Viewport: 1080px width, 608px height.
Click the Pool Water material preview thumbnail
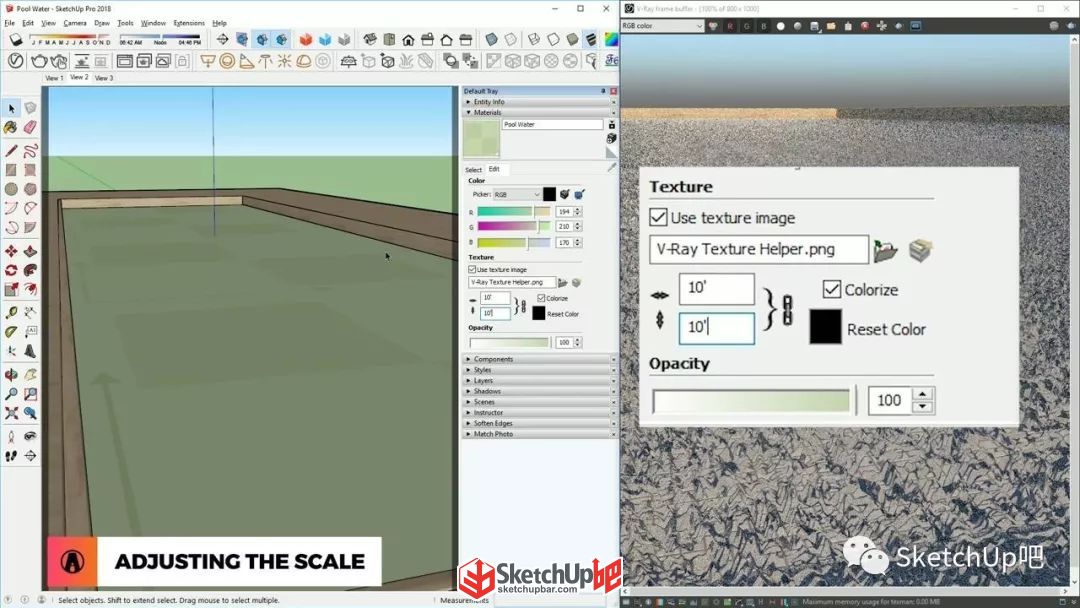(x=481, y=138)
